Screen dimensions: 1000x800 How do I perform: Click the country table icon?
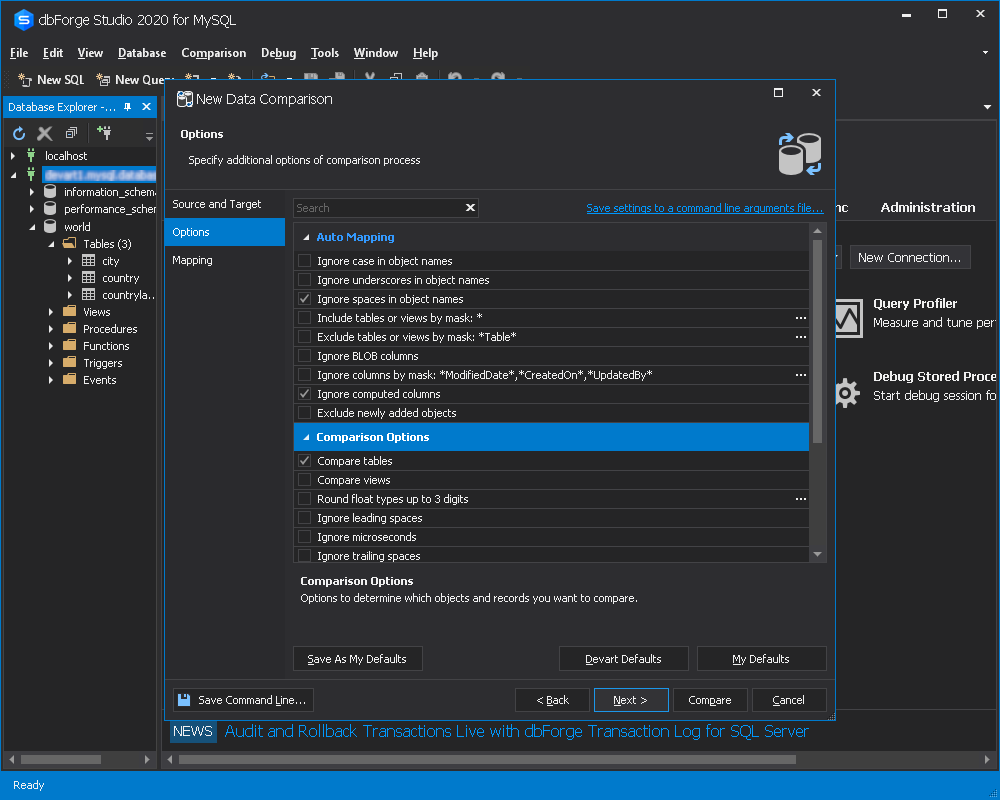[x=89, y=278]
